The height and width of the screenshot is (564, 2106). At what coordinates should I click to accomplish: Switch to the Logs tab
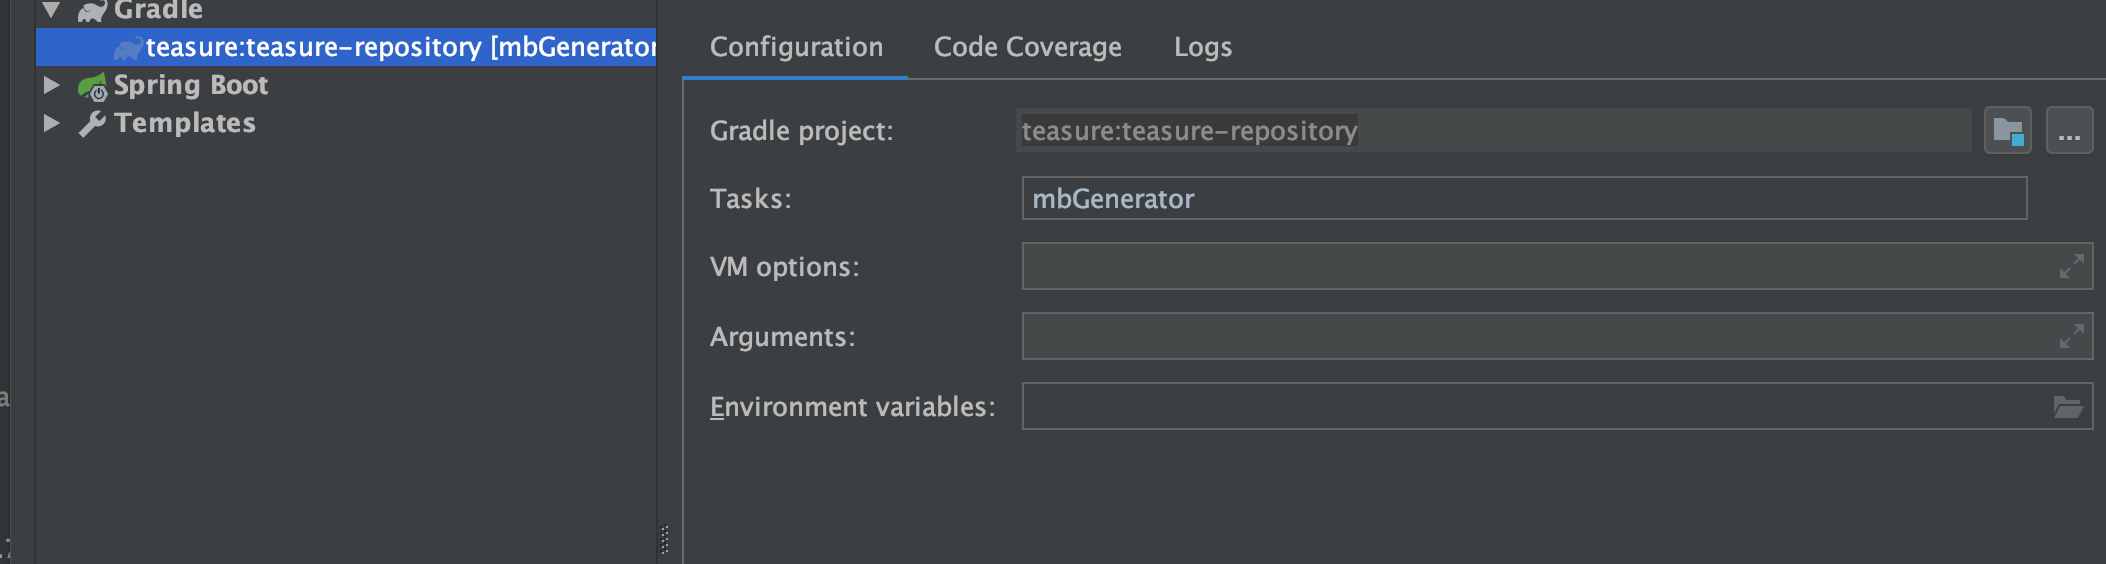1202,47
